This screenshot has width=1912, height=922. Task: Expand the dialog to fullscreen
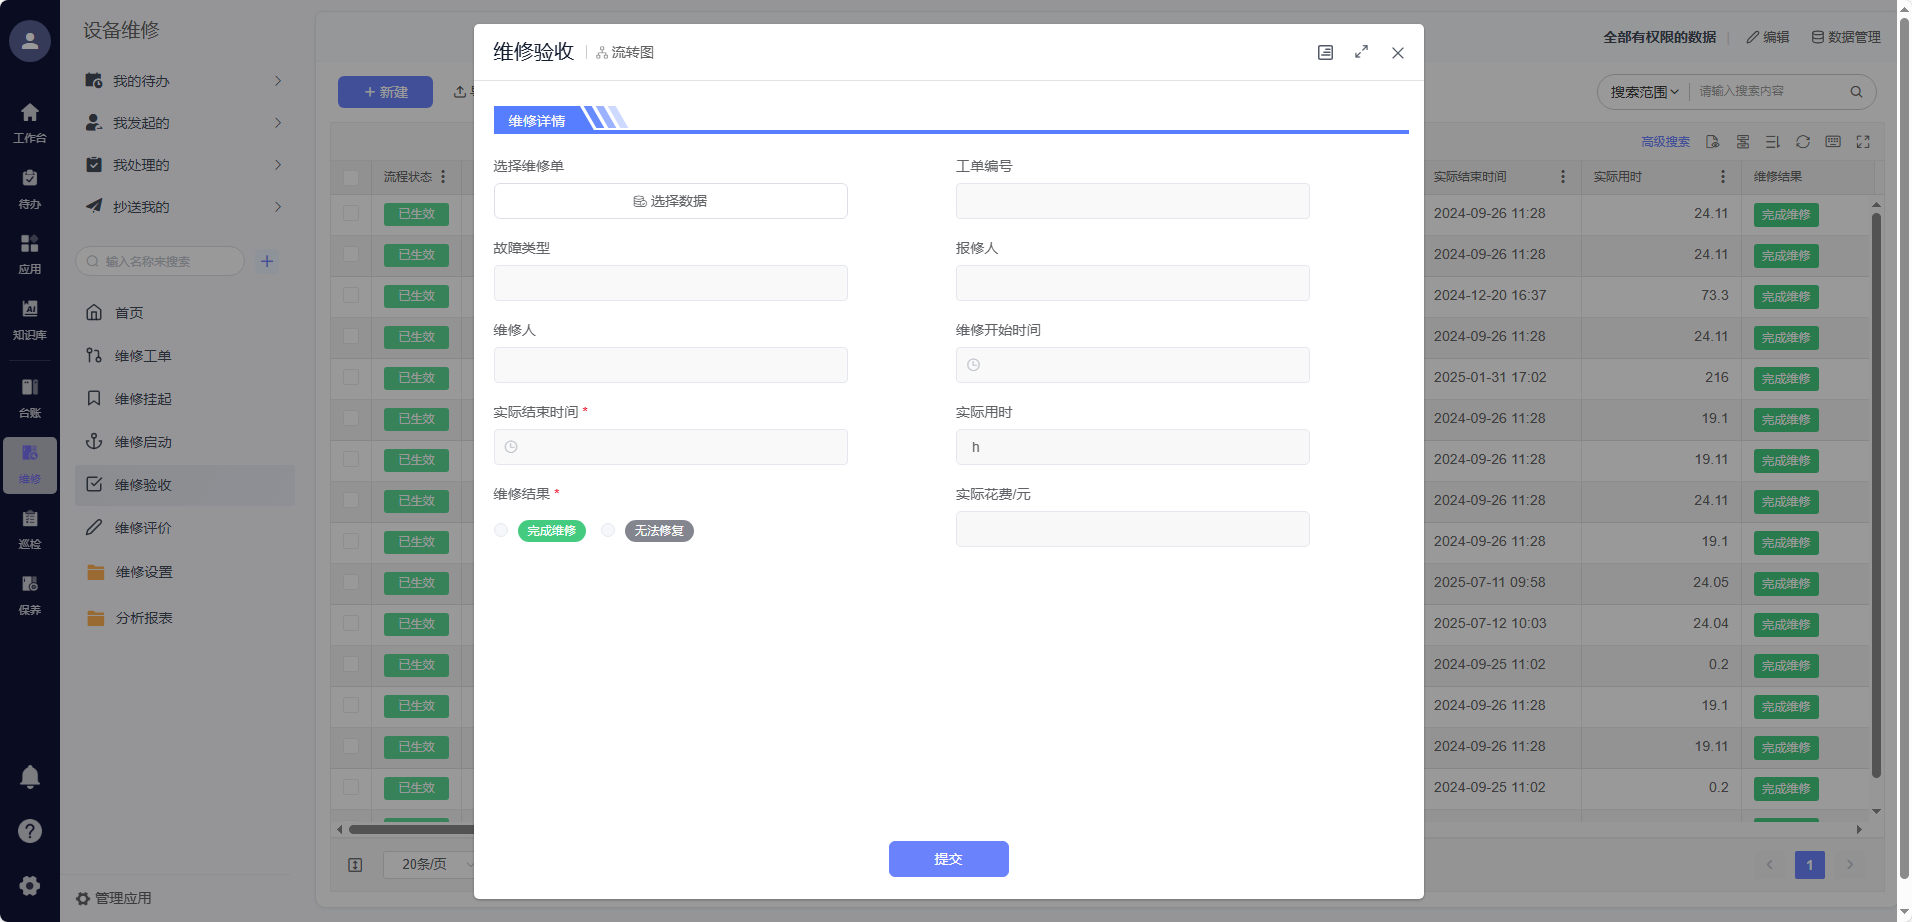[1361, 52]
